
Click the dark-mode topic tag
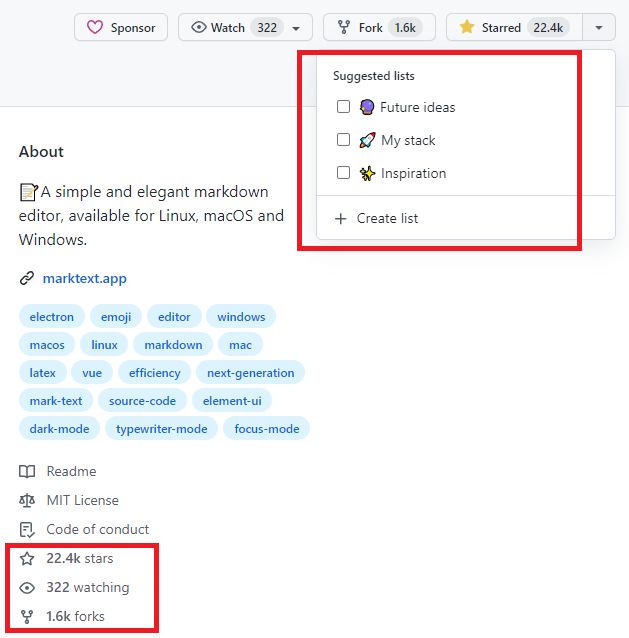(59, 429)
